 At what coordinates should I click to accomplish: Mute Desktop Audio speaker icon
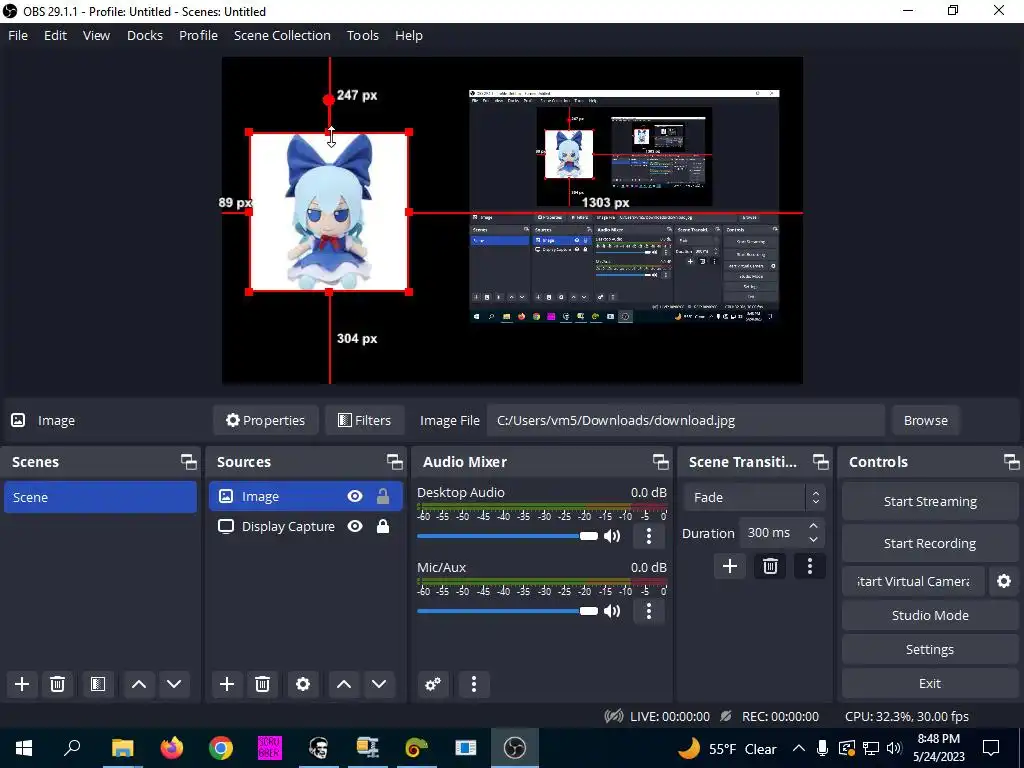(612, 536)
